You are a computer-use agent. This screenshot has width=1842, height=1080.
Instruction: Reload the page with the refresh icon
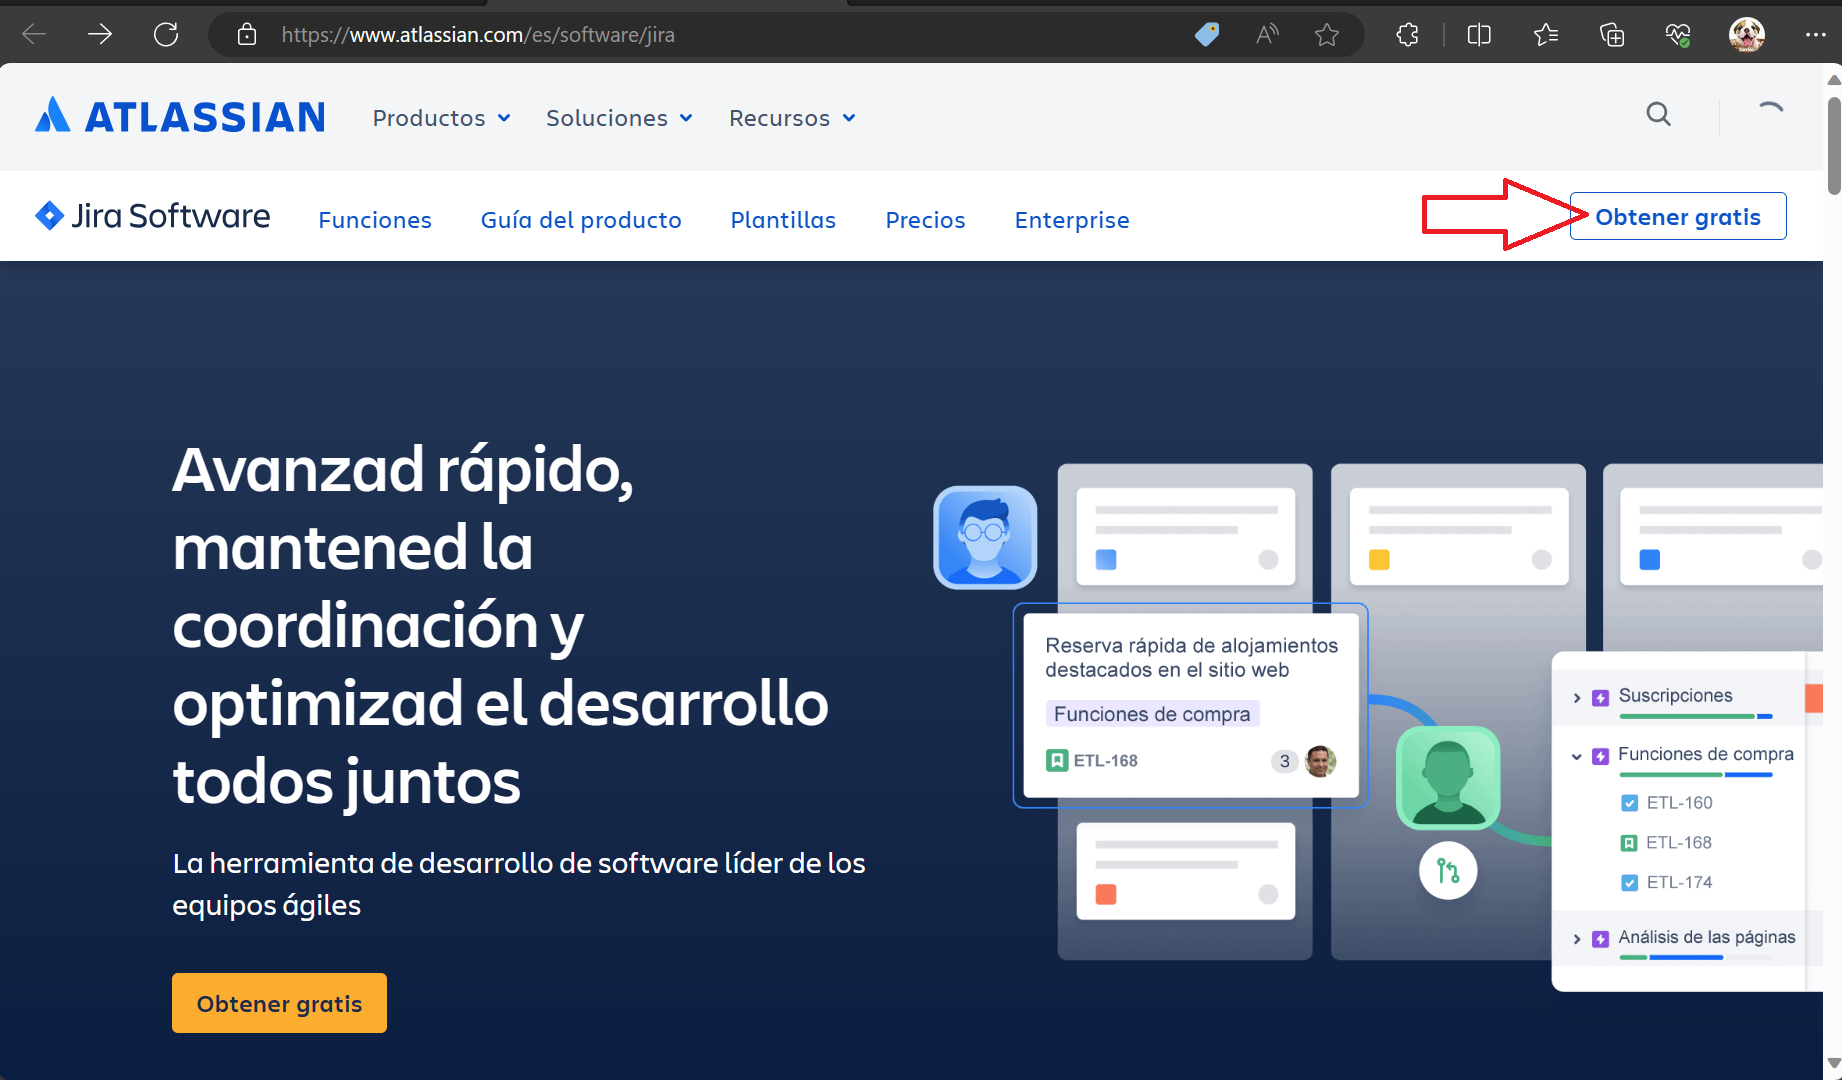(166, 35)
